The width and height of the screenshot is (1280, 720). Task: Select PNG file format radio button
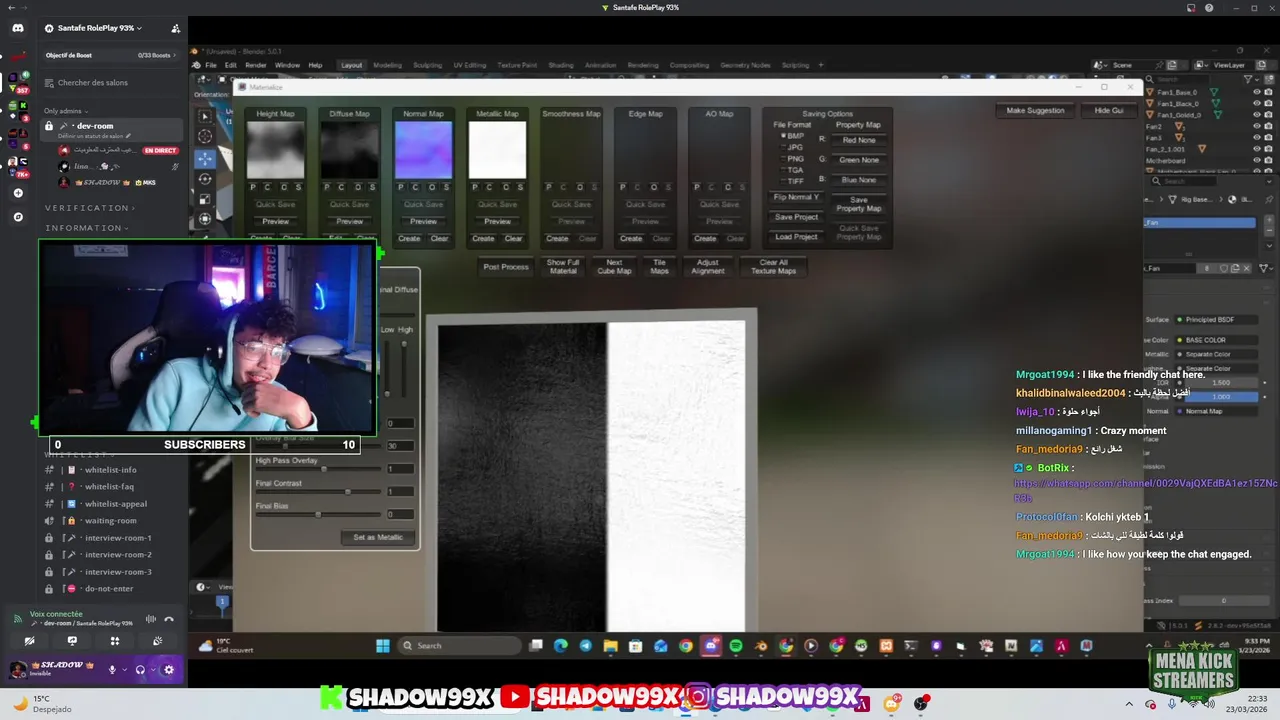pyautogui.click(x=783, y=159)
